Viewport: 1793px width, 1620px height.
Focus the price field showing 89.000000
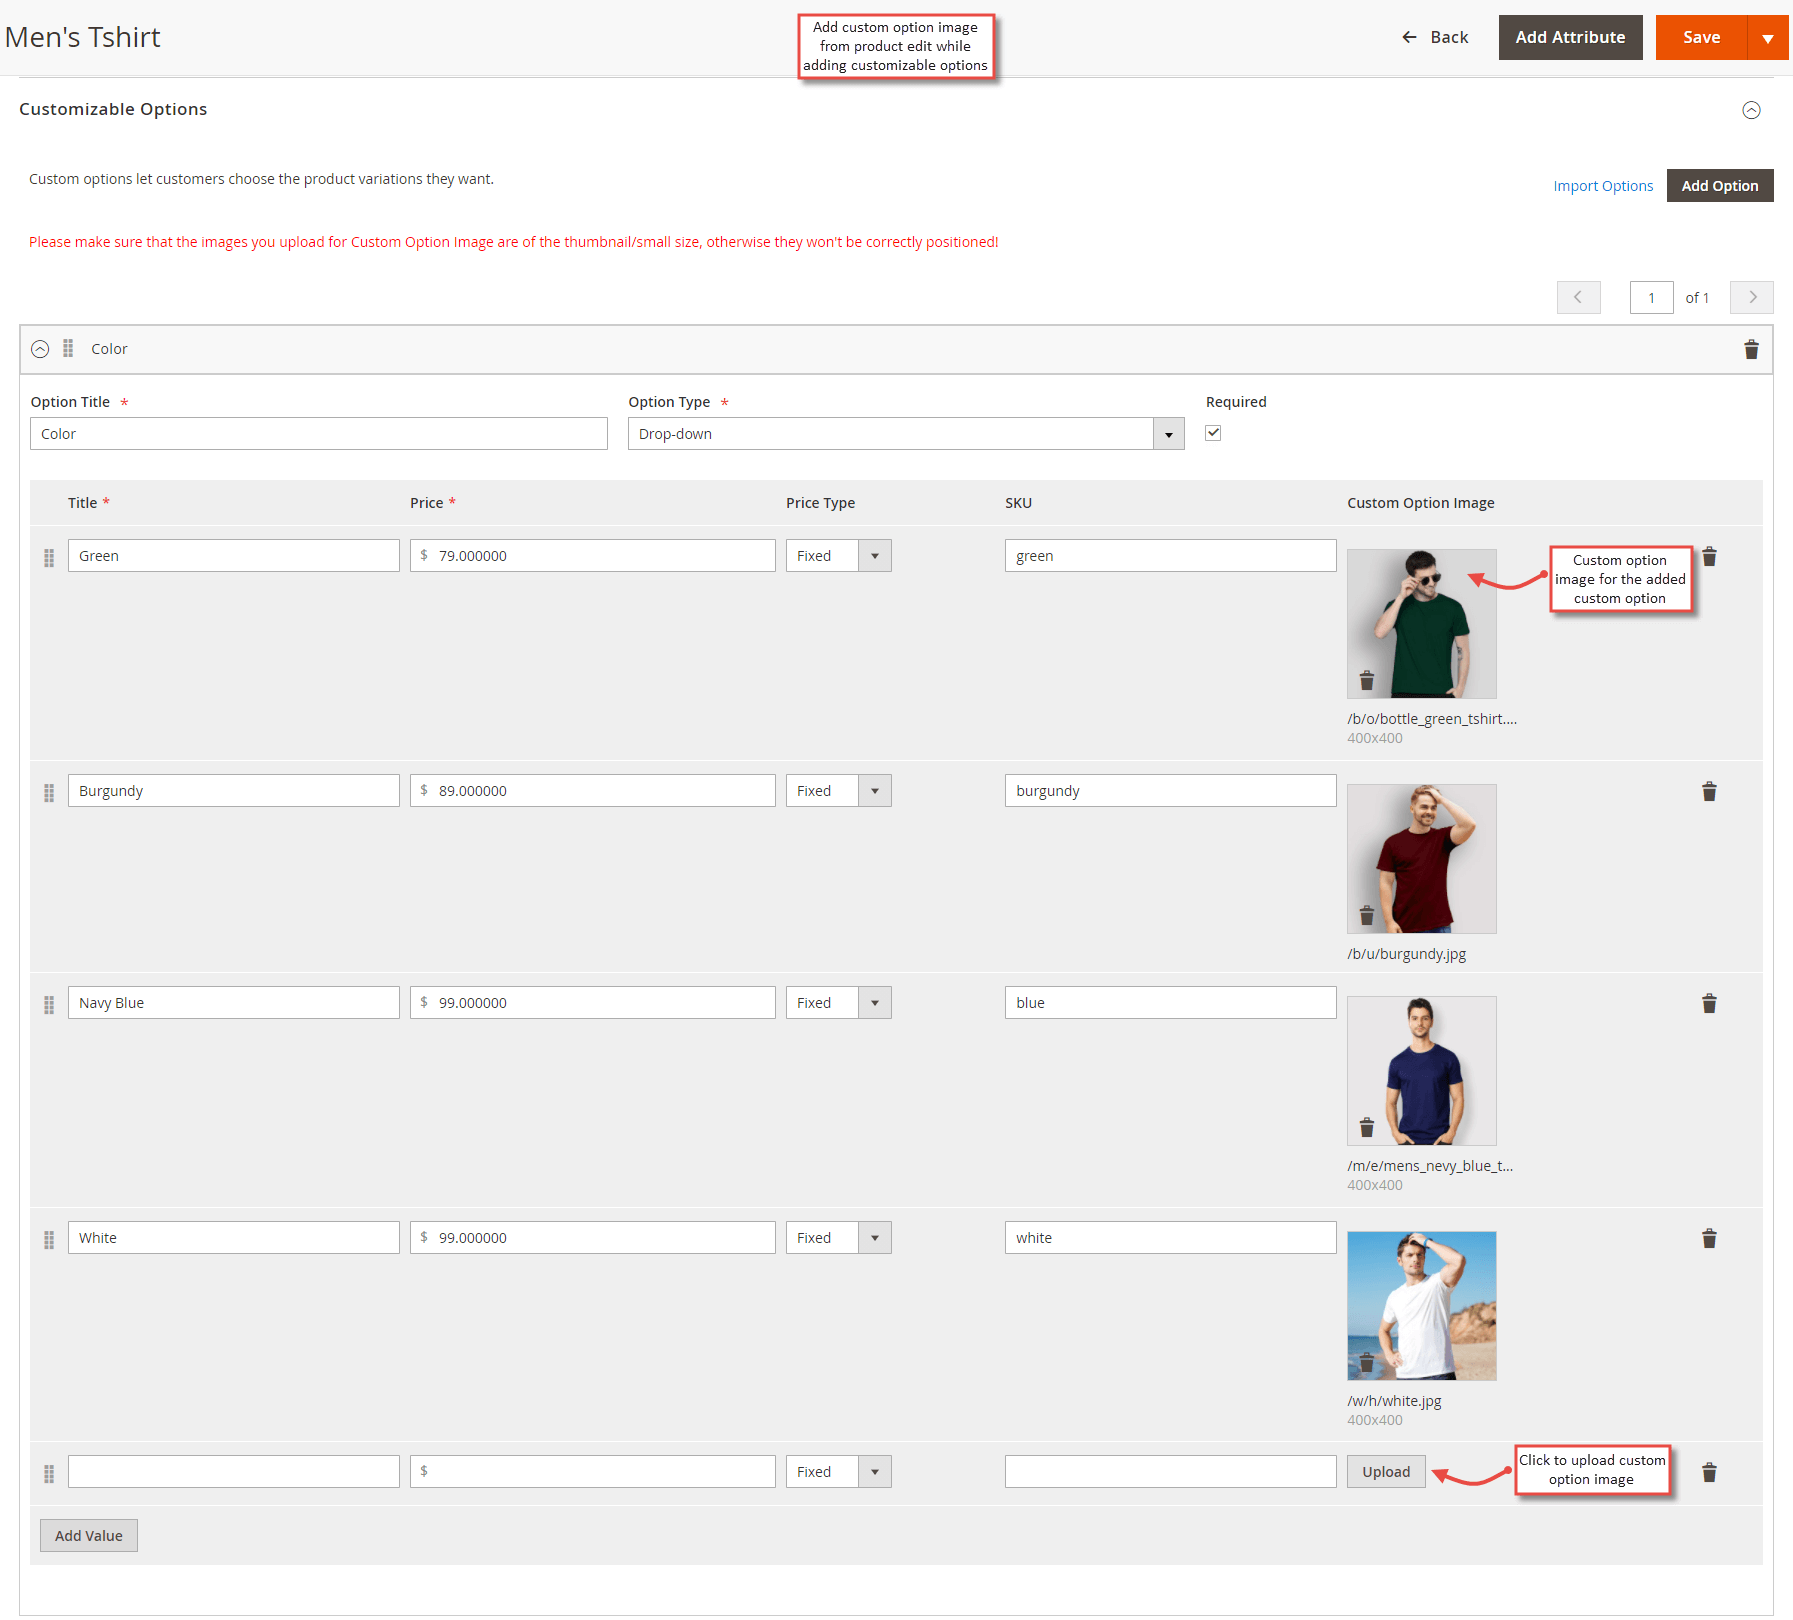[593, 791]
